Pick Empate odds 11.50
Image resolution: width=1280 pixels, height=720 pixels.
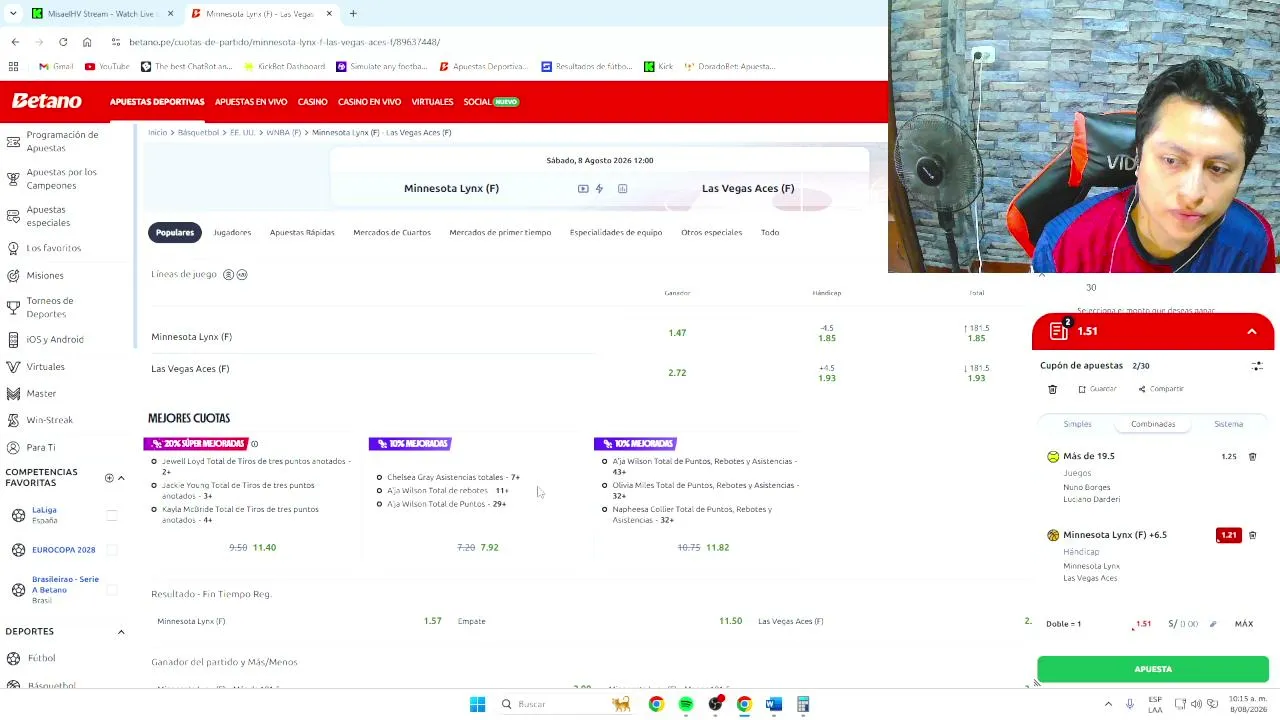pos(730,621)
